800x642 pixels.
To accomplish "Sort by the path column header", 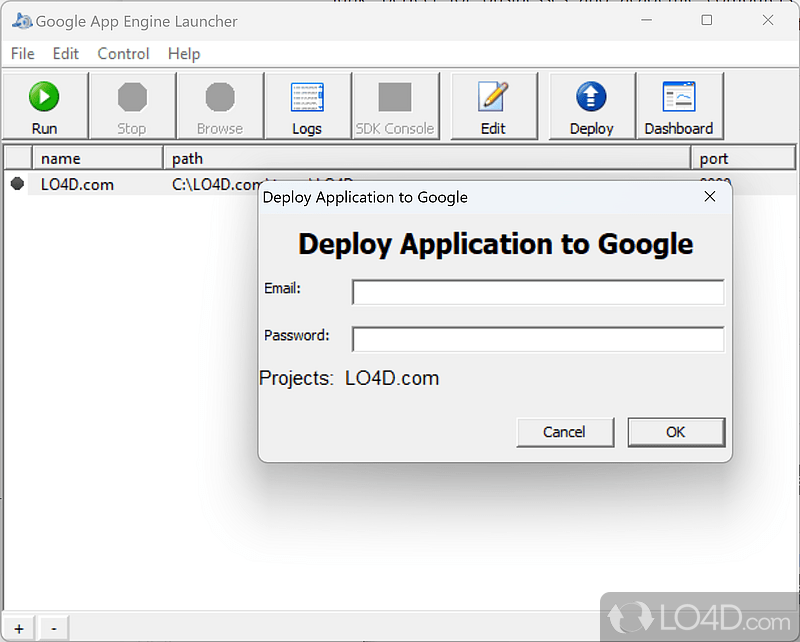I will [427, 158].
